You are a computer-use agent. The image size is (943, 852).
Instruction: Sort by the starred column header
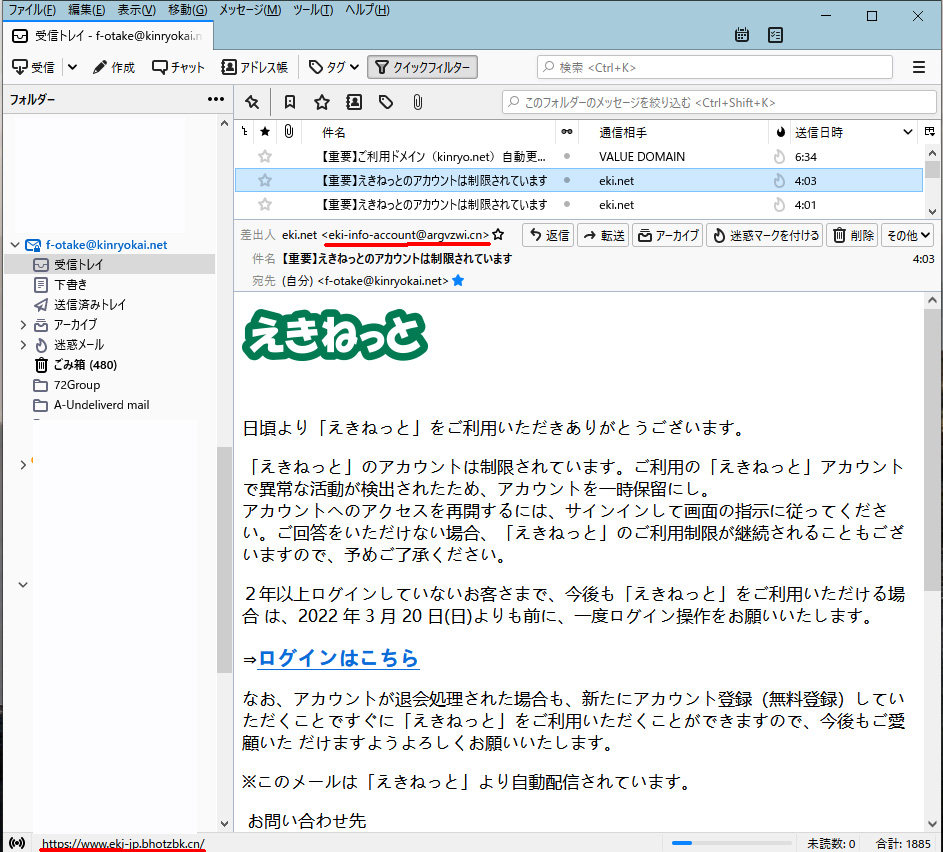pos(265,132)
